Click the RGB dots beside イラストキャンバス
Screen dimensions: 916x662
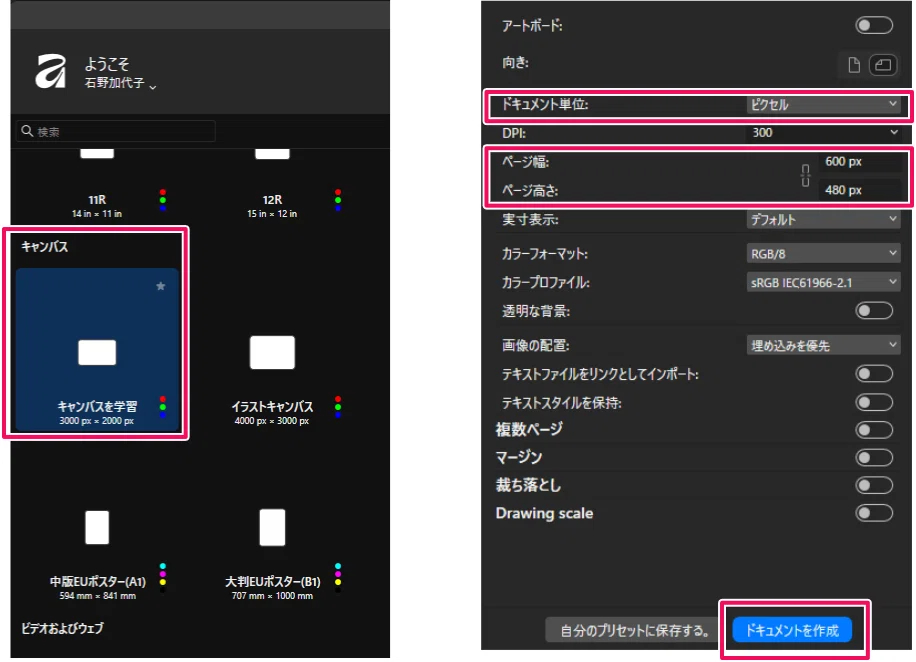tap(338, 407)
